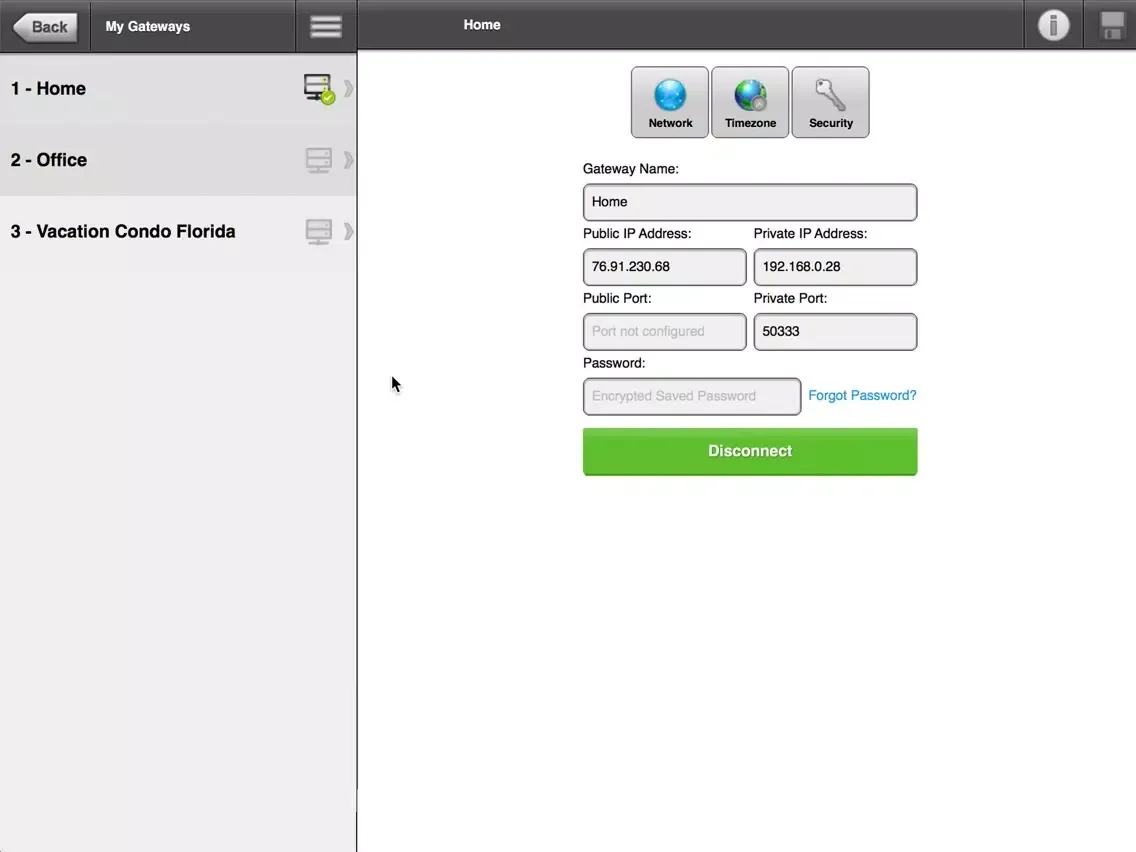
Task: Select the 2 - Office gateway
Action: pyautogui.click(x=178, y=159)
